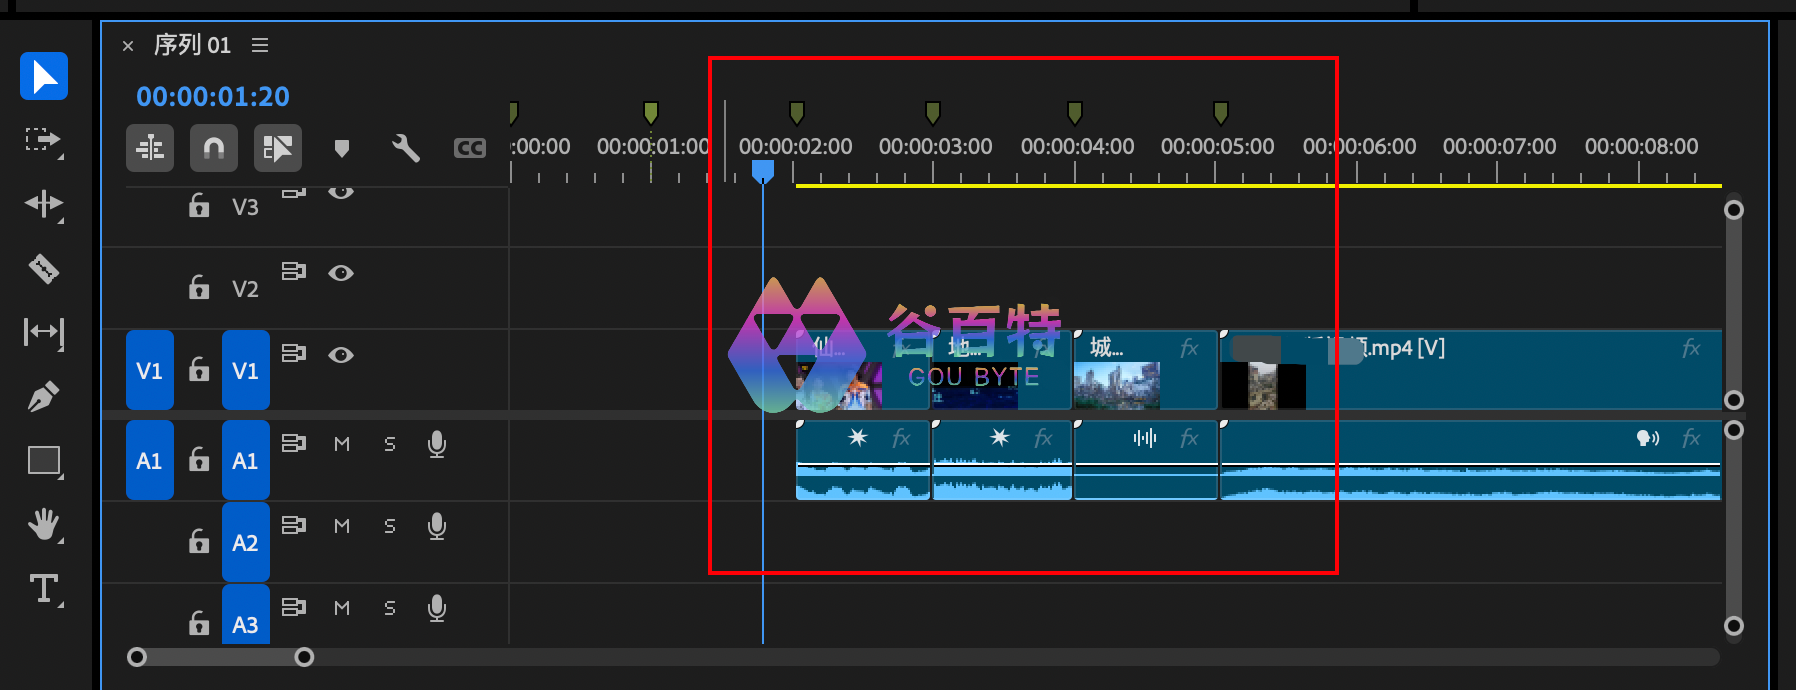
Task: Select the Razor tool
Action: click(43, 268)
